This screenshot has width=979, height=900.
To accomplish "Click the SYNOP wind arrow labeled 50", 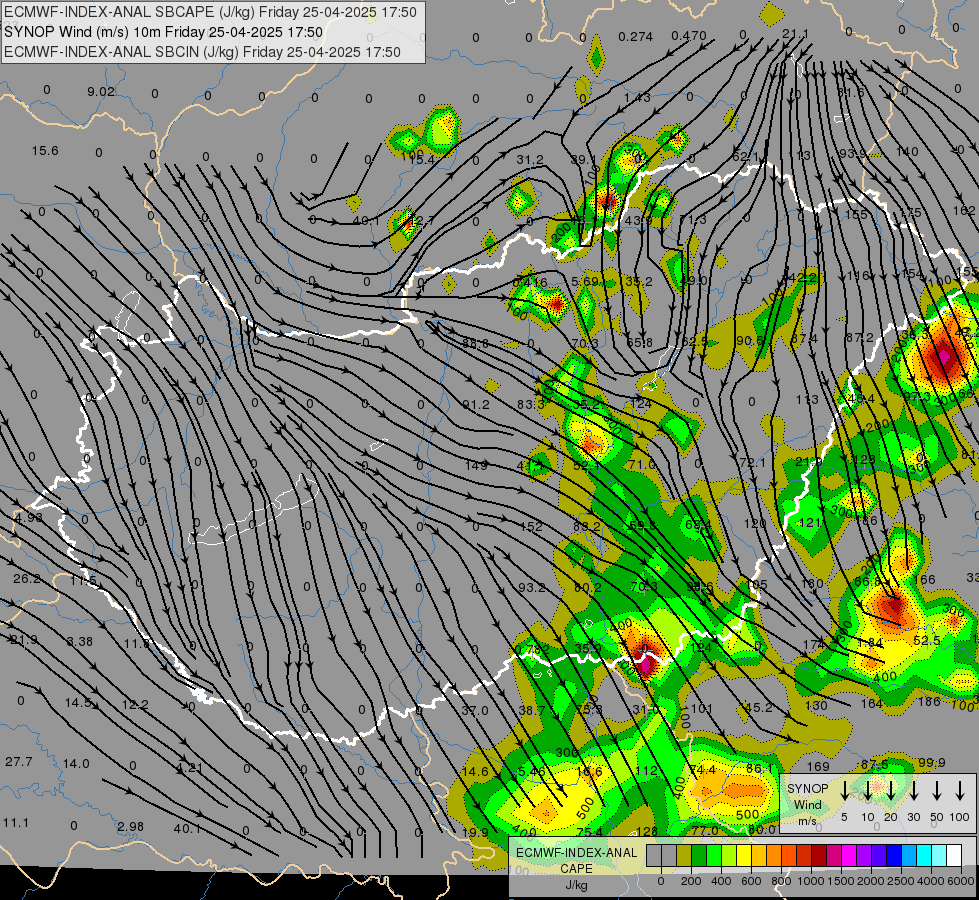I will pos(937,791).
